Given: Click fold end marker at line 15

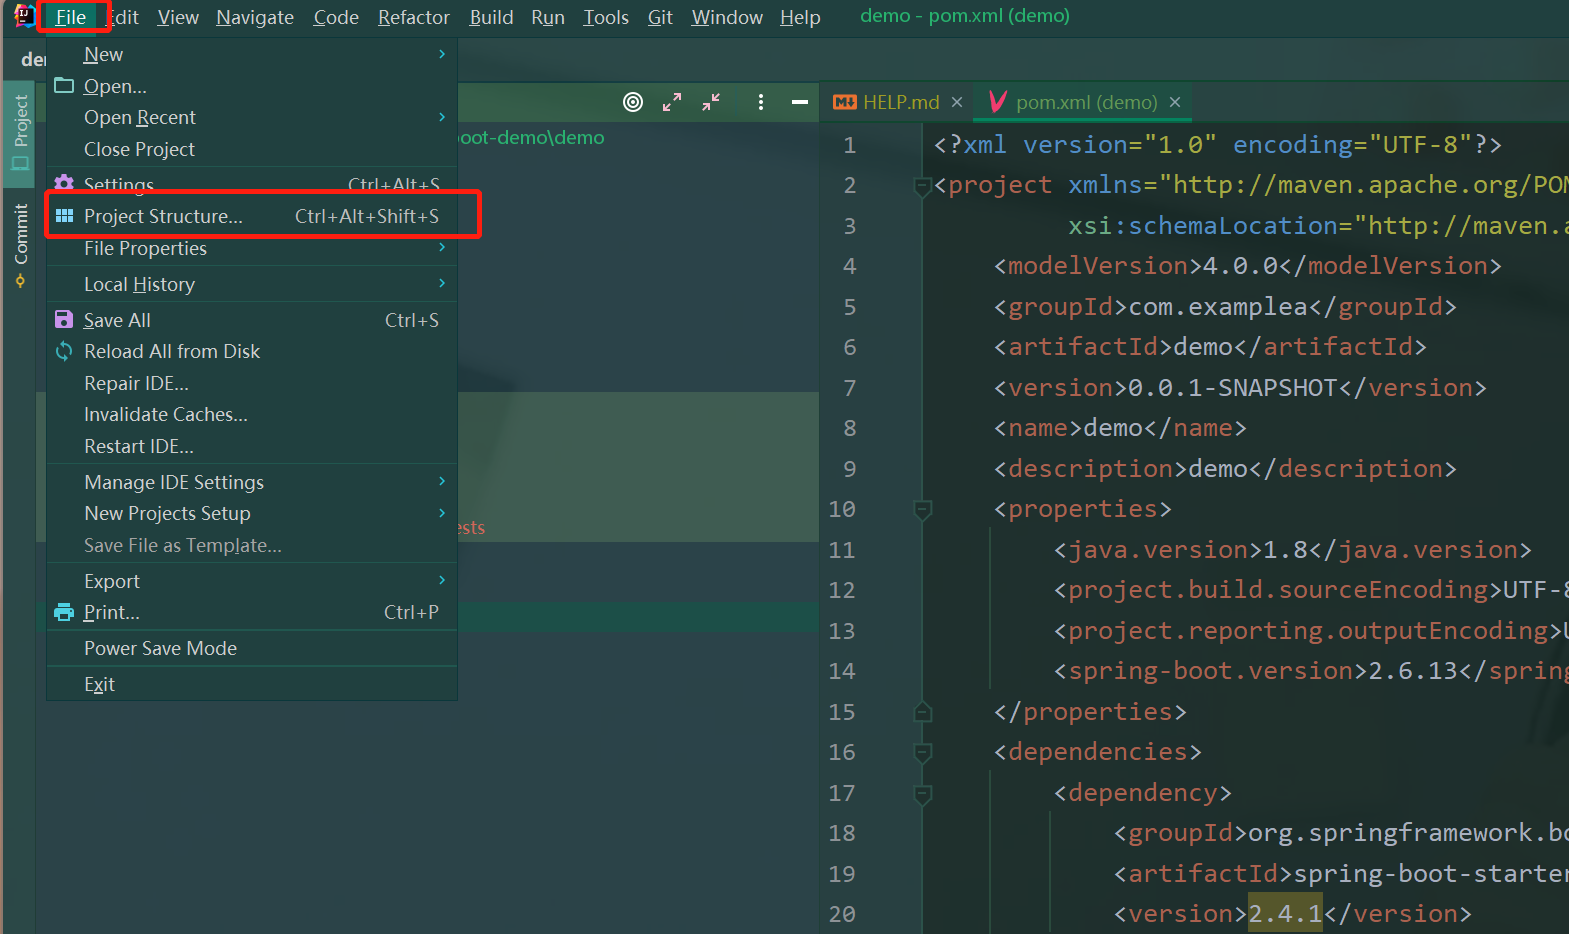Looking at the screenshot, I should click(923, 712).
